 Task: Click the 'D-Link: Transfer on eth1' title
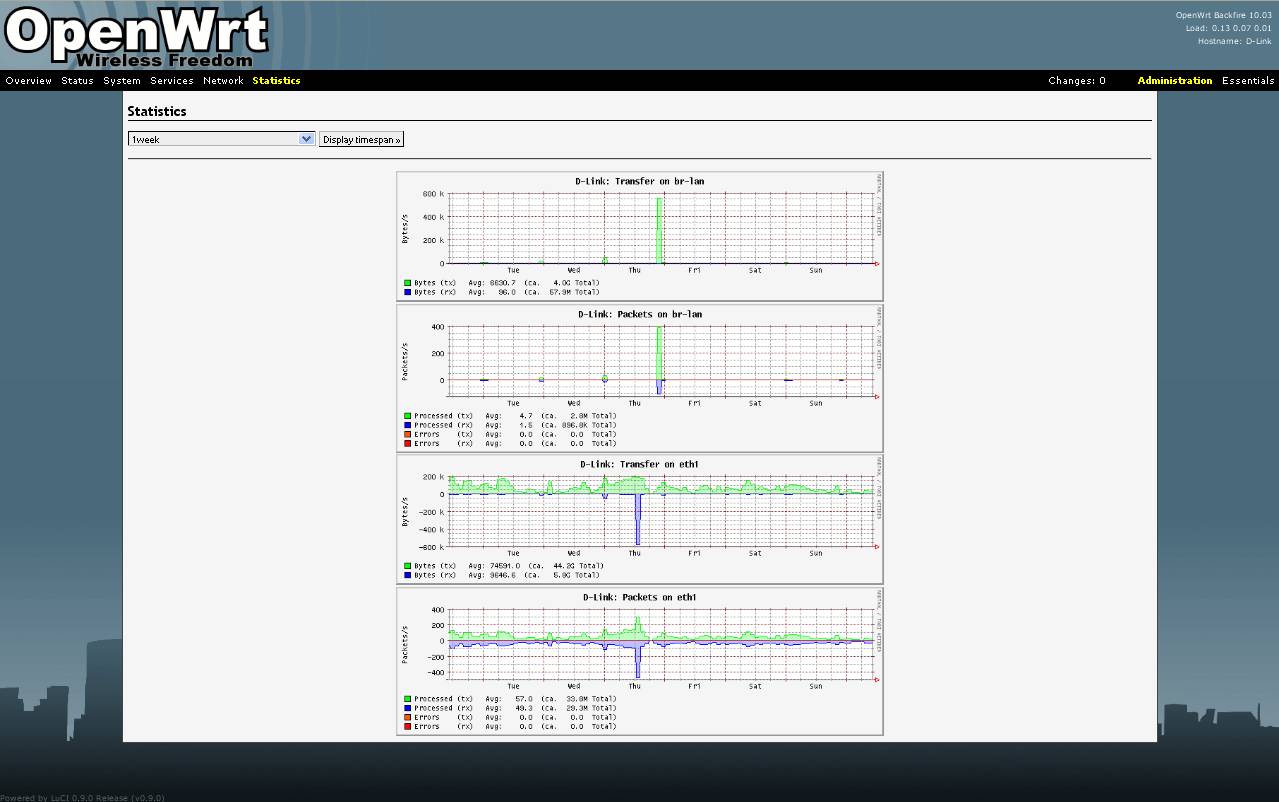[640, 464]
